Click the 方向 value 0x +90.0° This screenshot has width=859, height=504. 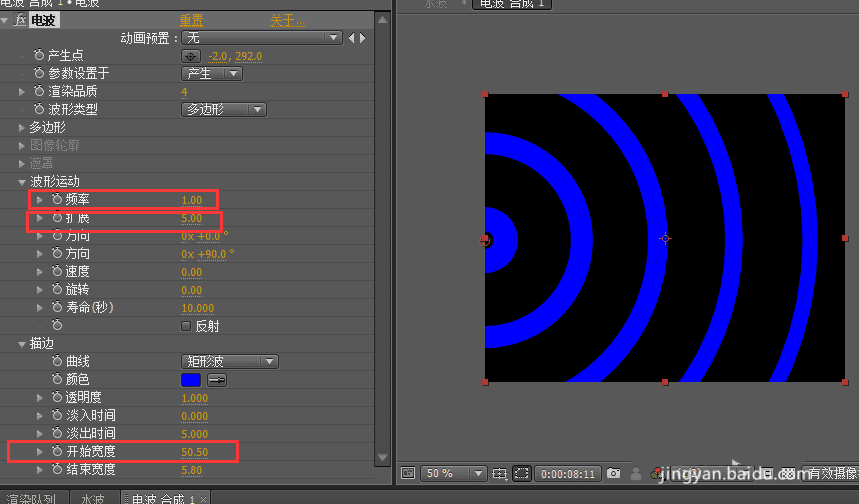click(x=208, y=254)
